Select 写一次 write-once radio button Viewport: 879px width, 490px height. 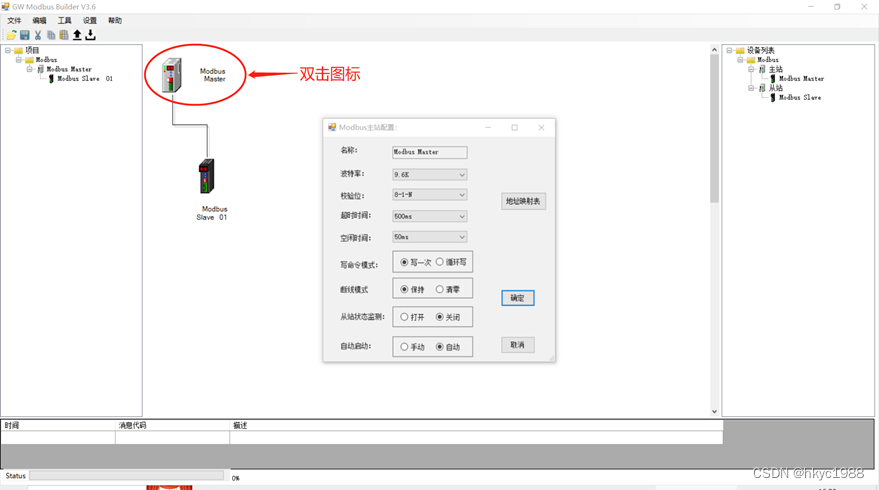[404, 262]
